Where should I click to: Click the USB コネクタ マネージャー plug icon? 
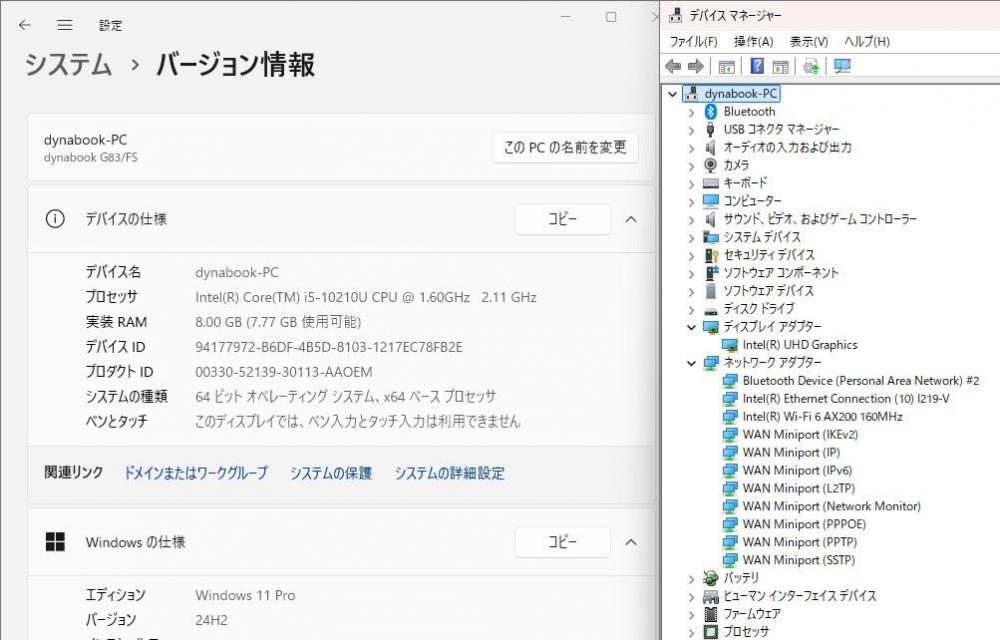tap(710, 129)
